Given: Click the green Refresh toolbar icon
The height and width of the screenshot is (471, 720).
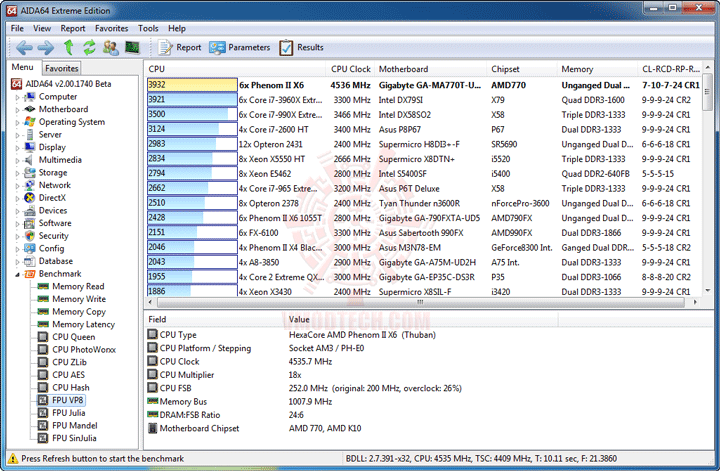Looking at the screenshot, I should pyautogui.click(x=89, y=47).
